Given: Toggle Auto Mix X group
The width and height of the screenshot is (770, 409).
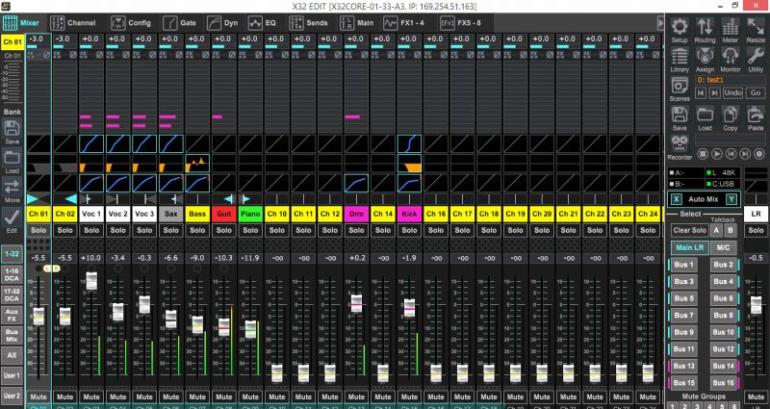Looking at the screenshot, I should [677, 199].
